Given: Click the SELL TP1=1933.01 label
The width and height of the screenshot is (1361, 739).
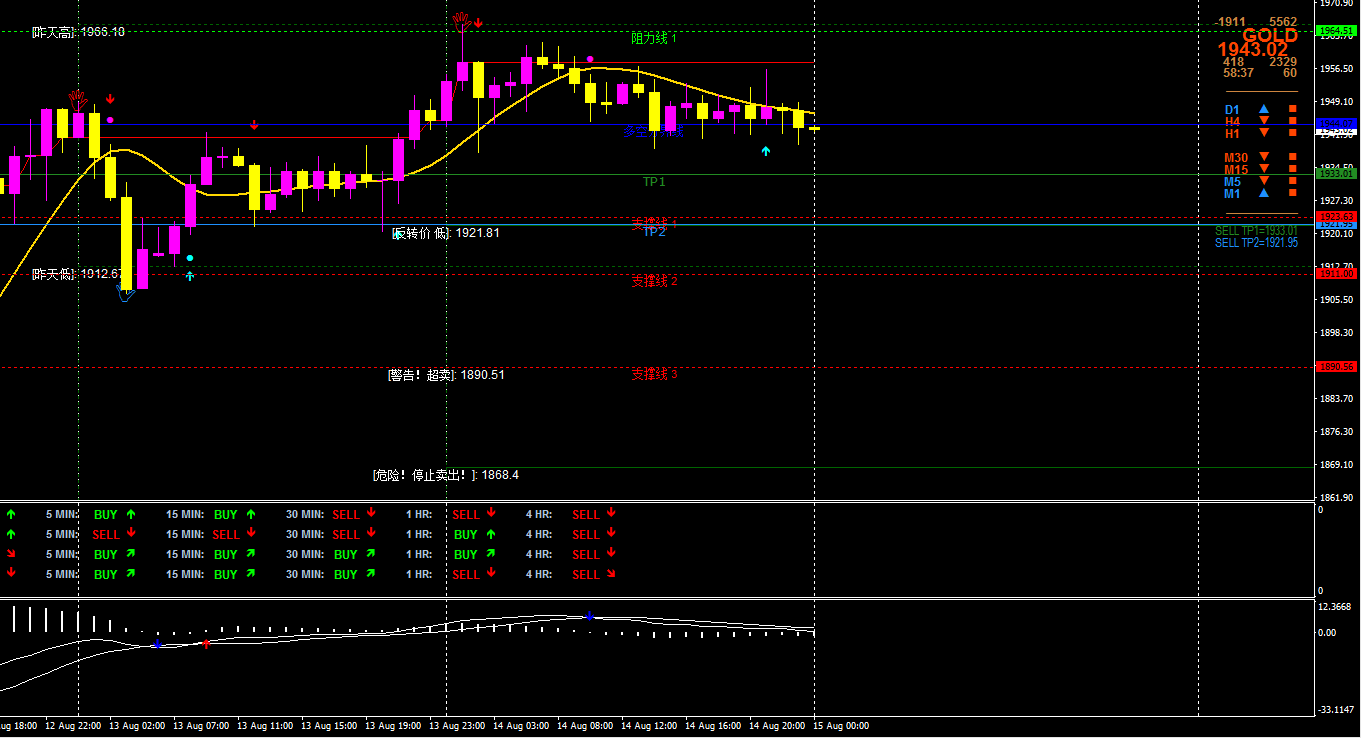Looking at the screenshot, I should pos(1256,231).
